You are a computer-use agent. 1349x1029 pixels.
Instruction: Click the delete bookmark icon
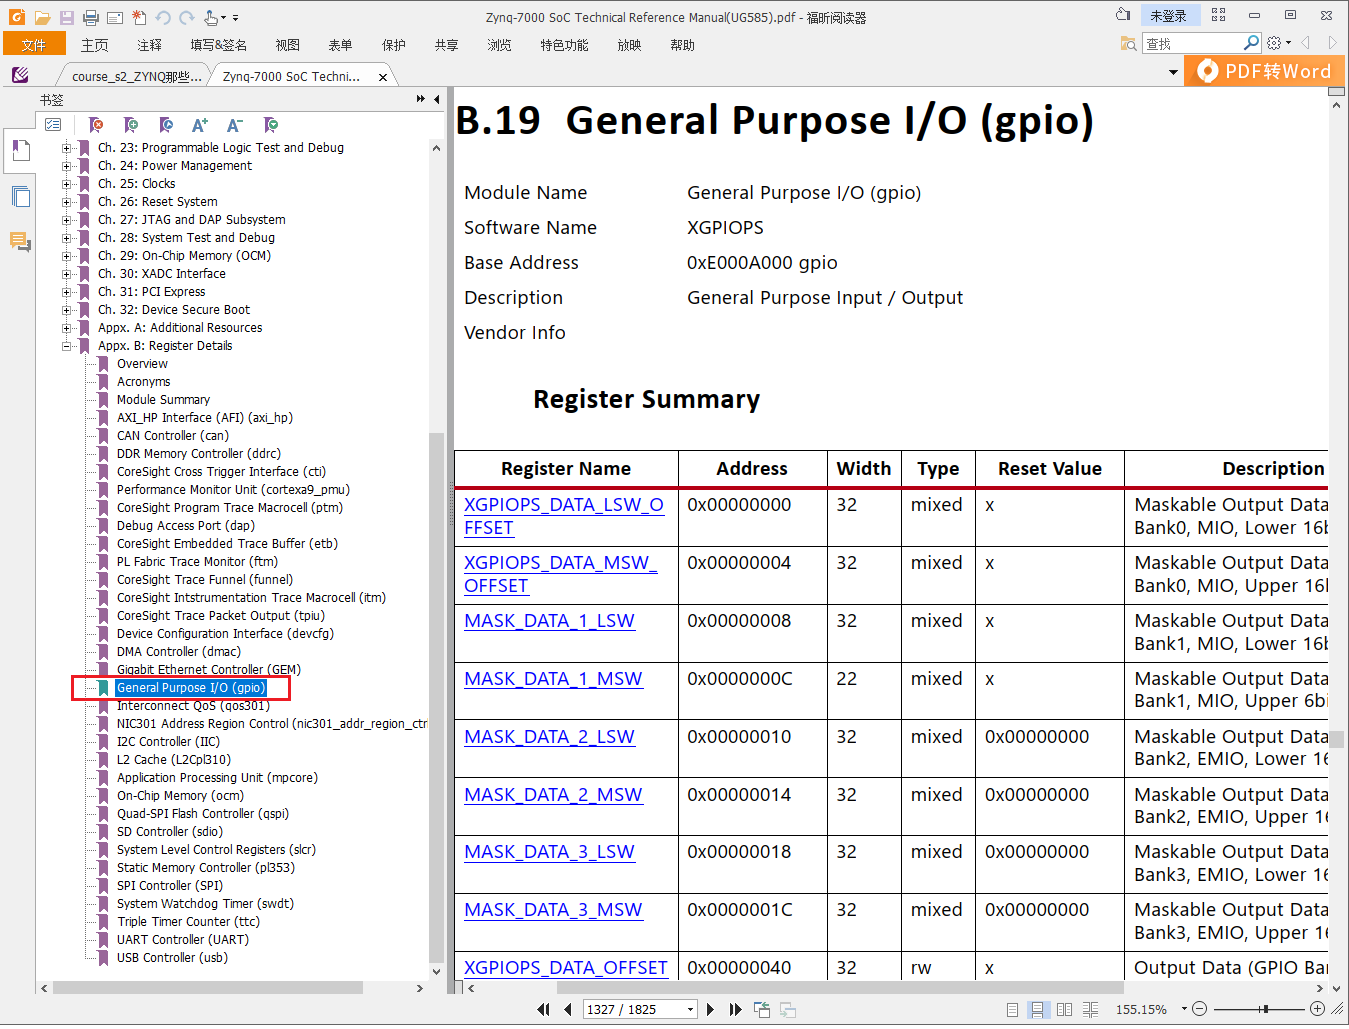click(96, 125)
